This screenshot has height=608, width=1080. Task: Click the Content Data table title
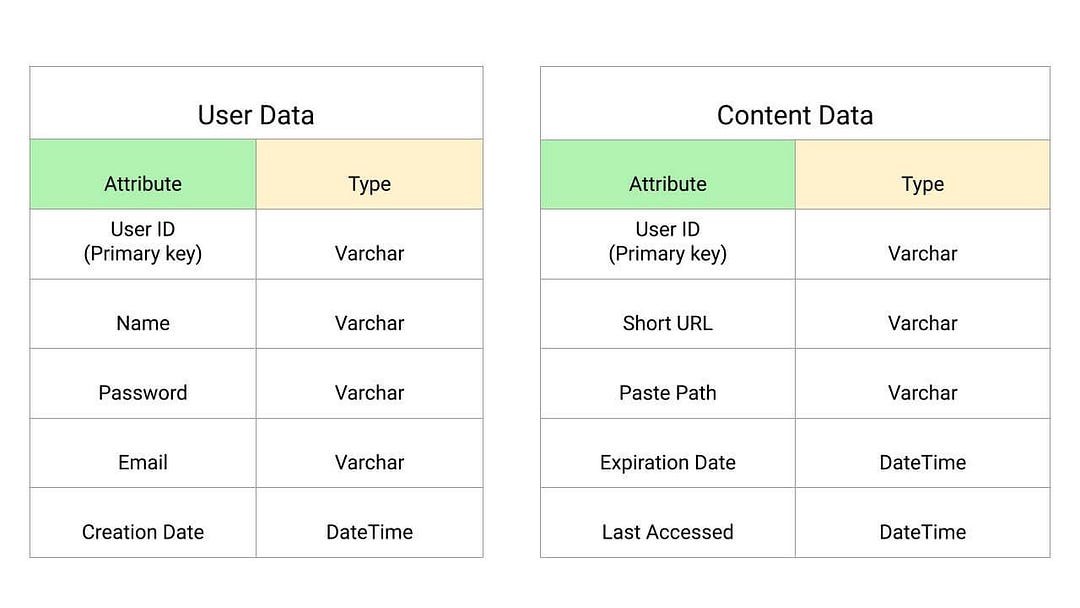coord(795,115)
